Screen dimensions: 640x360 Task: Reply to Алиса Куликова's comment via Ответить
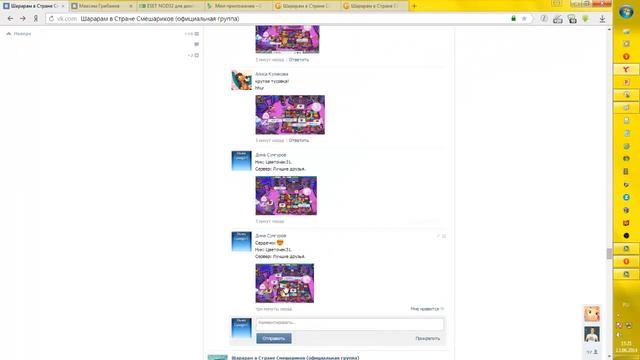299,140
